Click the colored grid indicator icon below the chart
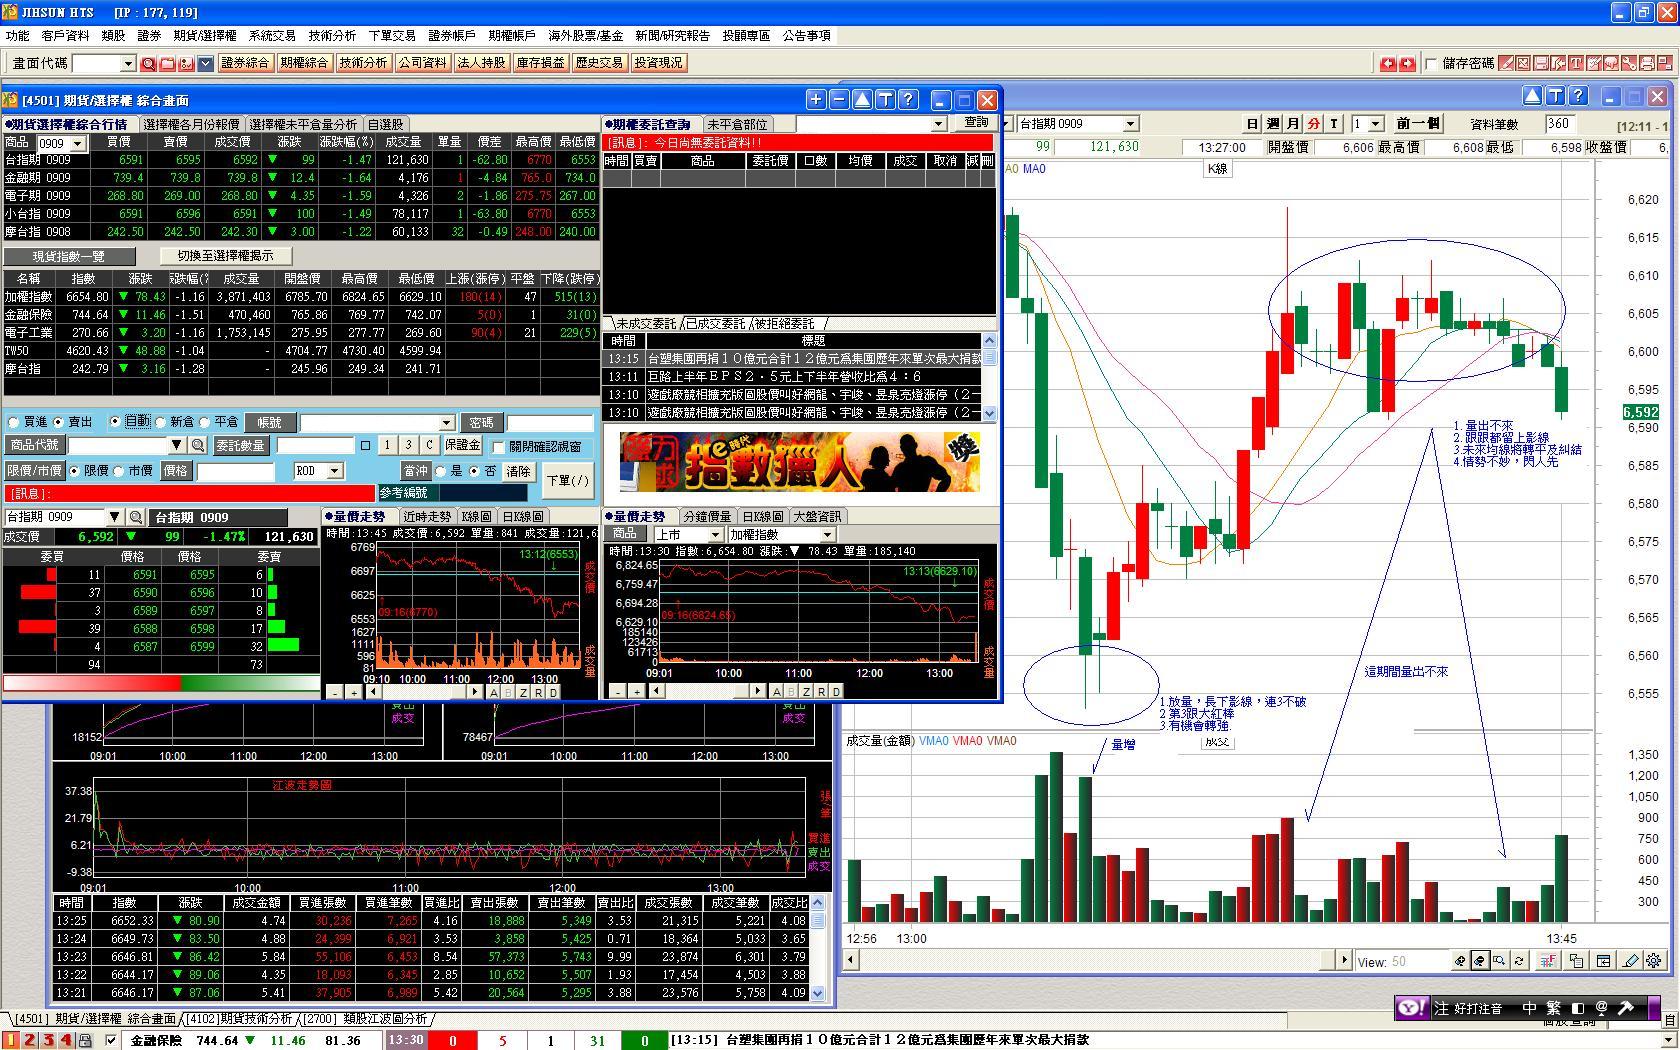1680x1050 pixels. [x=1548, y=961]
